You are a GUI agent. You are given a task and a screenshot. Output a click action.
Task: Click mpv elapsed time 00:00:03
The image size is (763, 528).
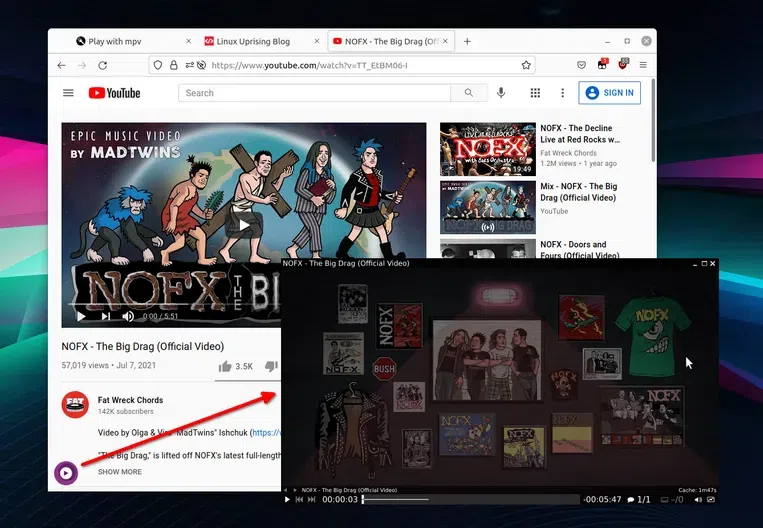pos(340,499)
